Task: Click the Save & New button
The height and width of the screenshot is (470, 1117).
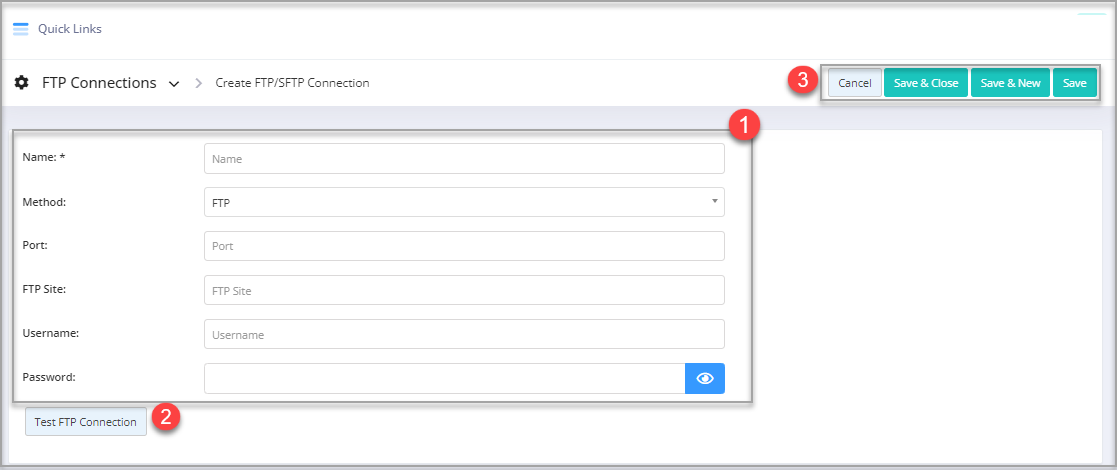Action: pyautogui.click(x=1010, y=83)
